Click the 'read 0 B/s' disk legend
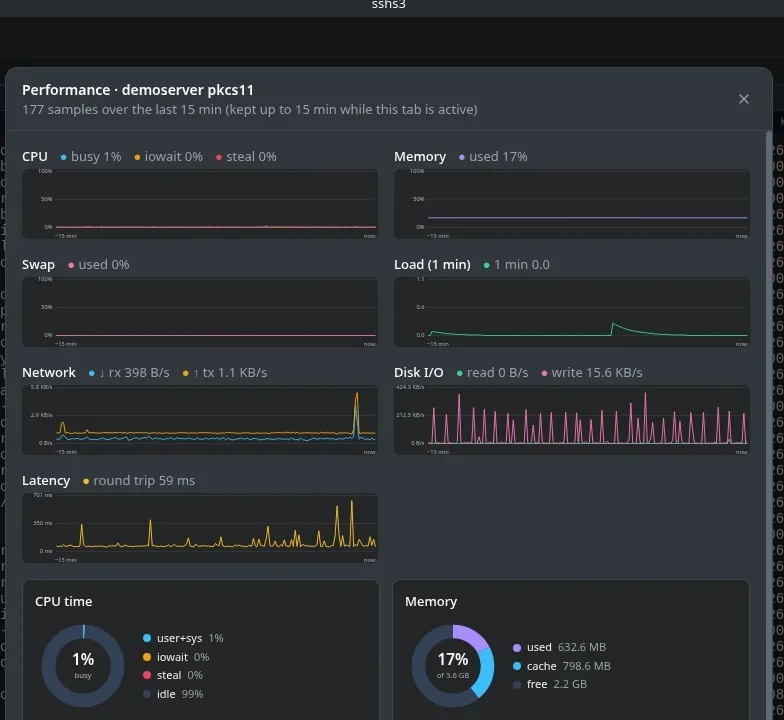This screenshot has width=784, height=720. 492,372
